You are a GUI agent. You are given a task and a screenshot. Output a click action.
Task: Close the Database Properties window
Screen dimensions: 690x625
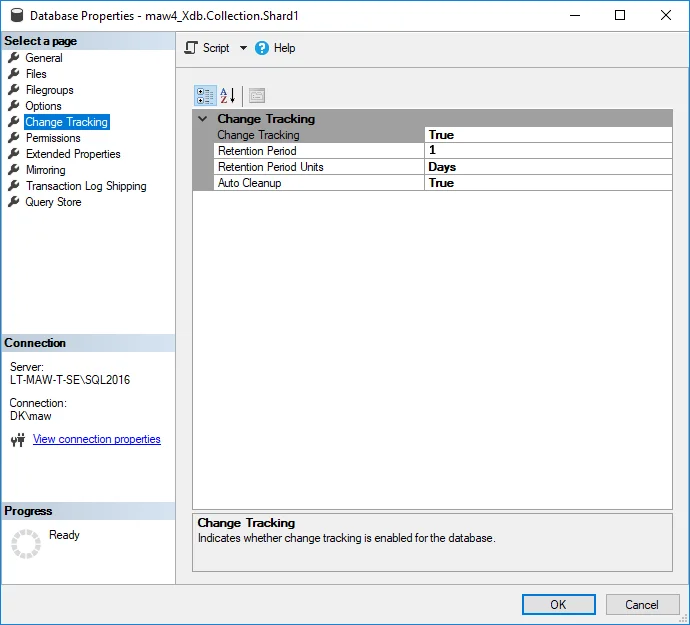pyautogui.click(x=666, y=15)
